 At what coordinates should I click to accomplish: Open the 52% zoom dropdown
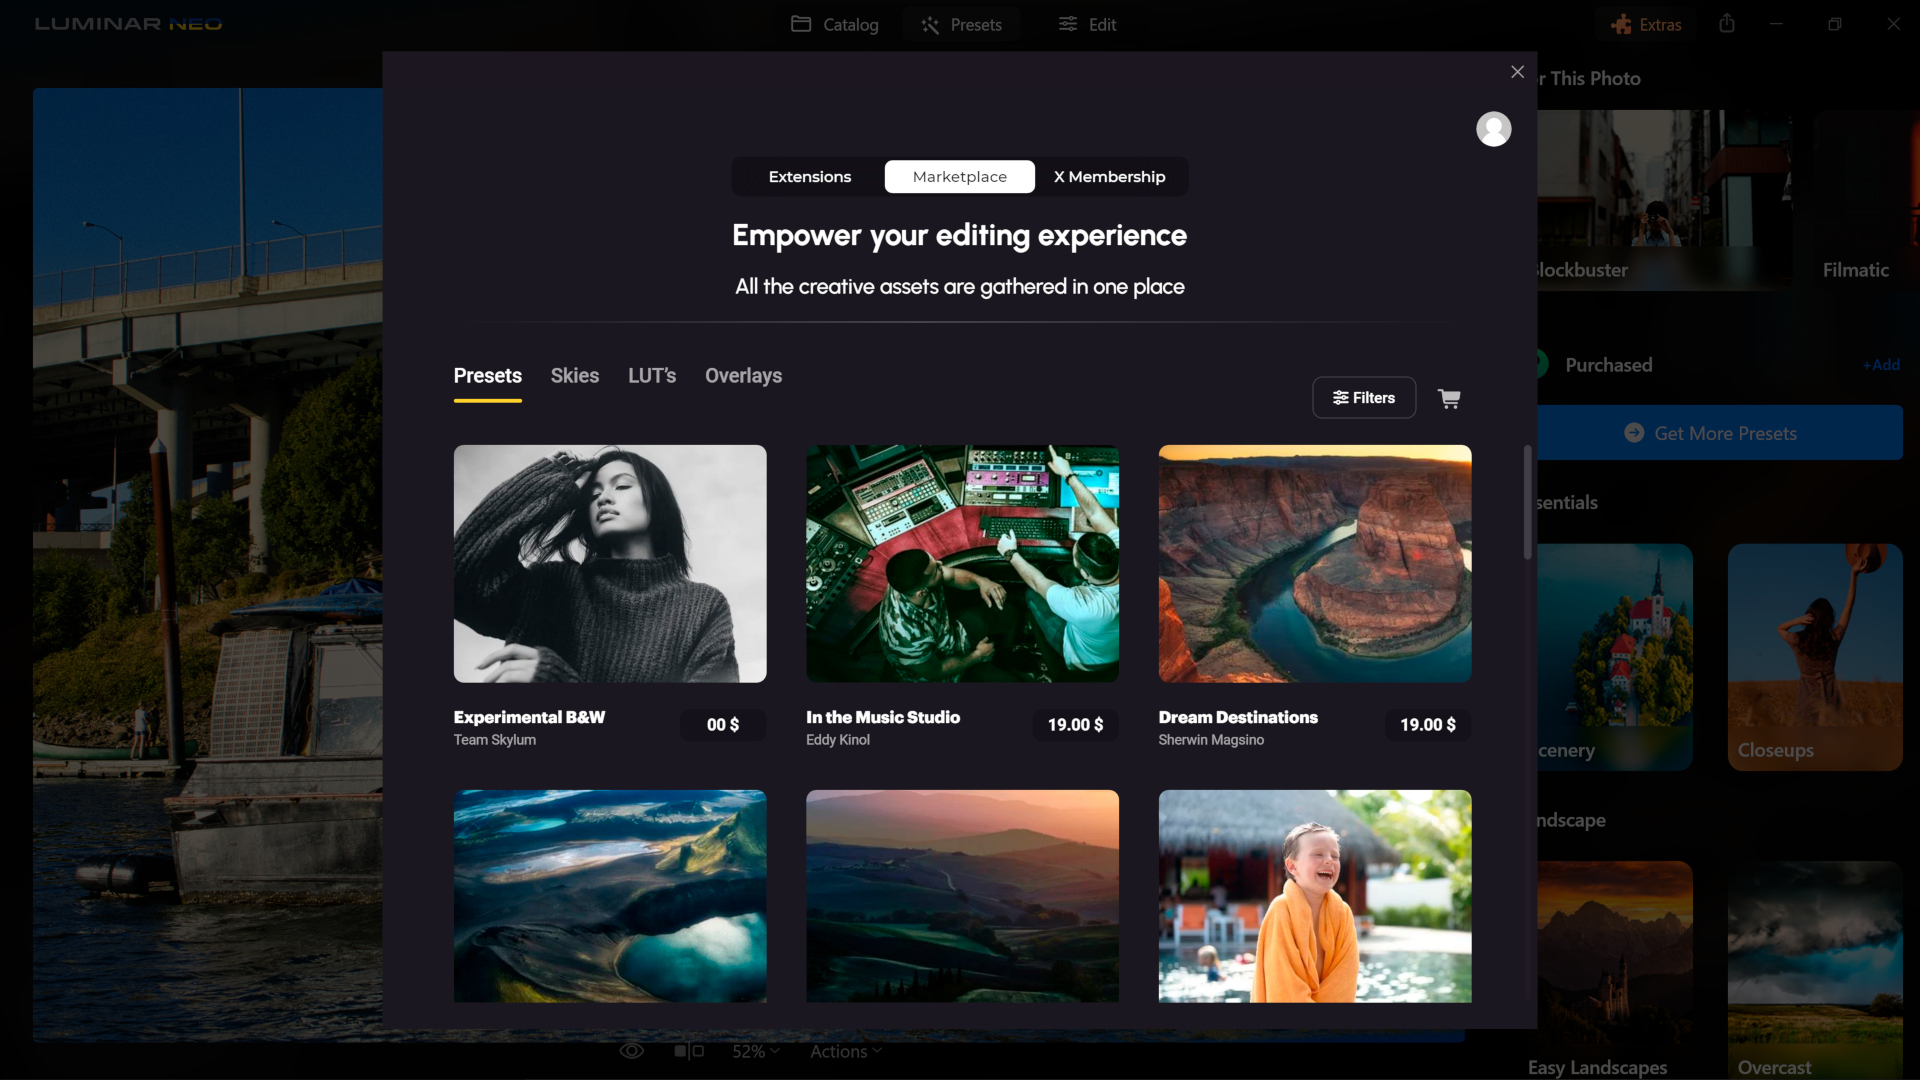click(x=755, y=1051)
